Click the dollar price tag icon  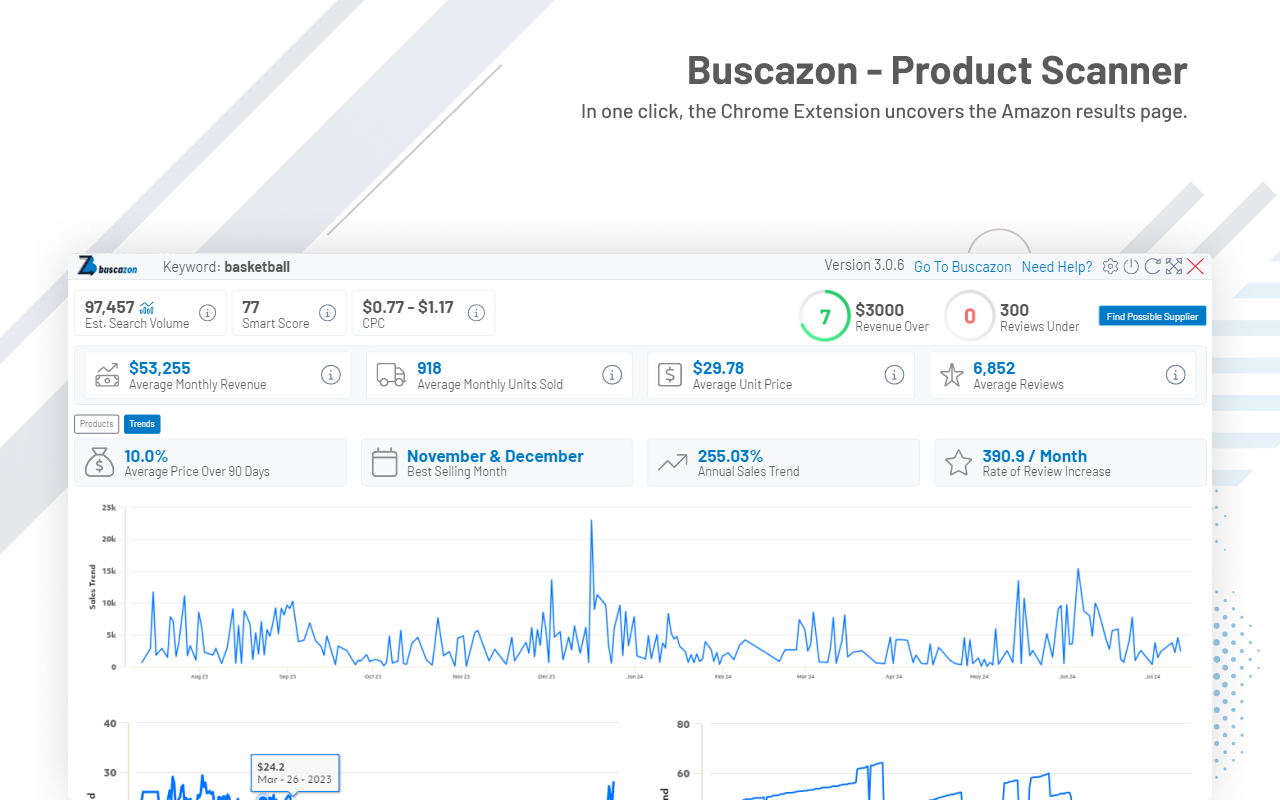669,375
